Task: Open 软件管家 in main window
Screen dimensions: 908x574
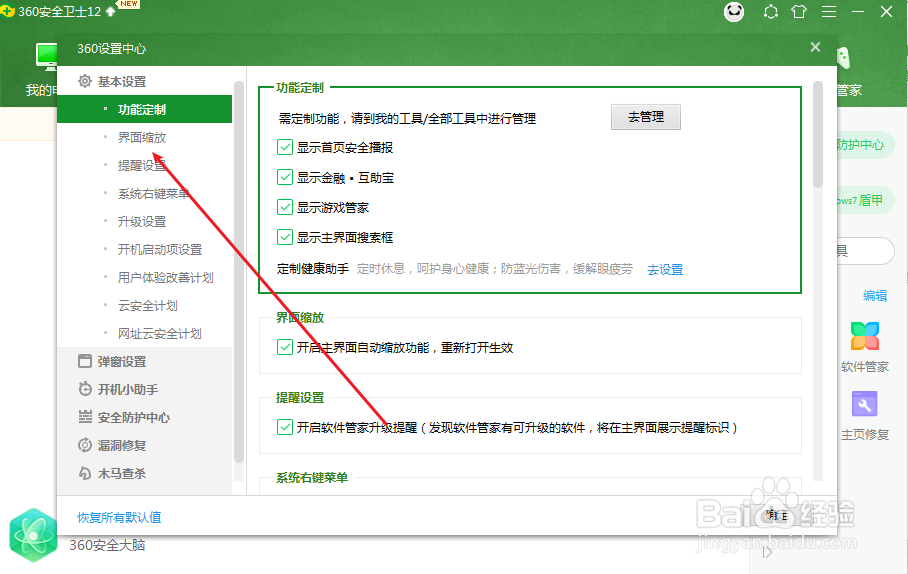Action: point(865,347)
